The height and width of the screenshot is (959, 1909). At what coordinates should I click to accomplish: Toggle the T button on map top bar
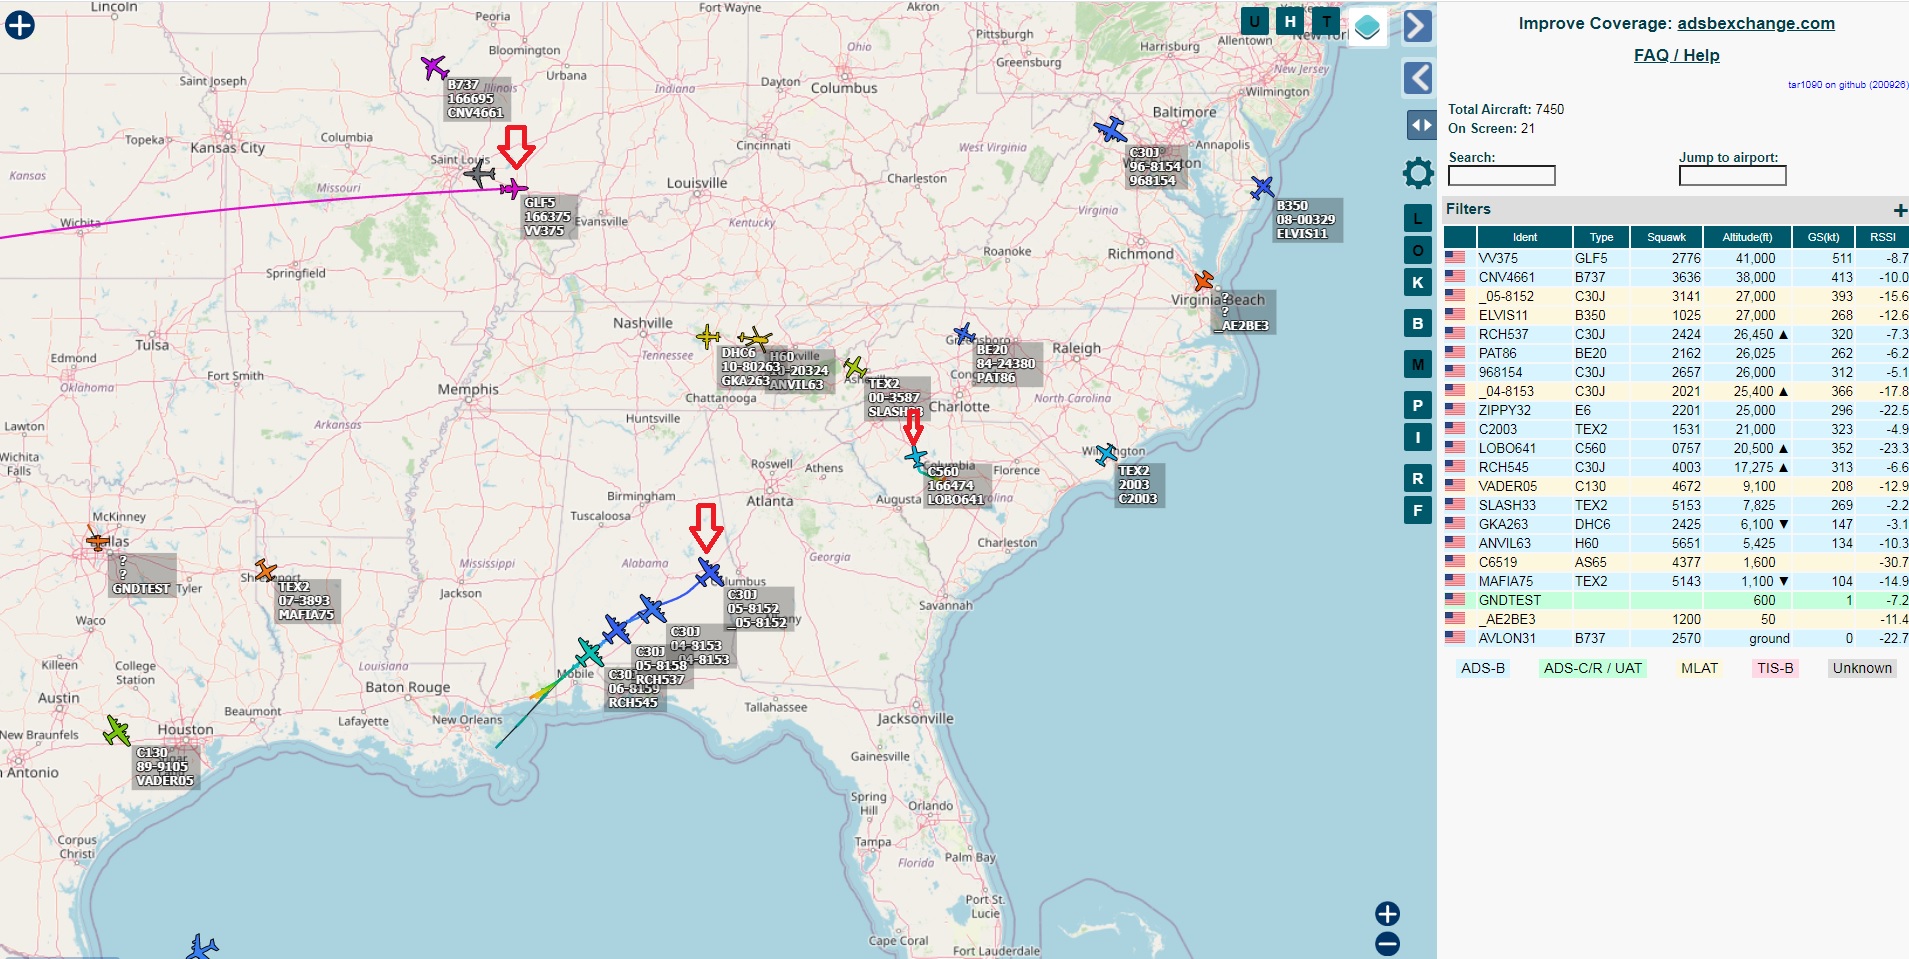click(x=1326, y=20)
